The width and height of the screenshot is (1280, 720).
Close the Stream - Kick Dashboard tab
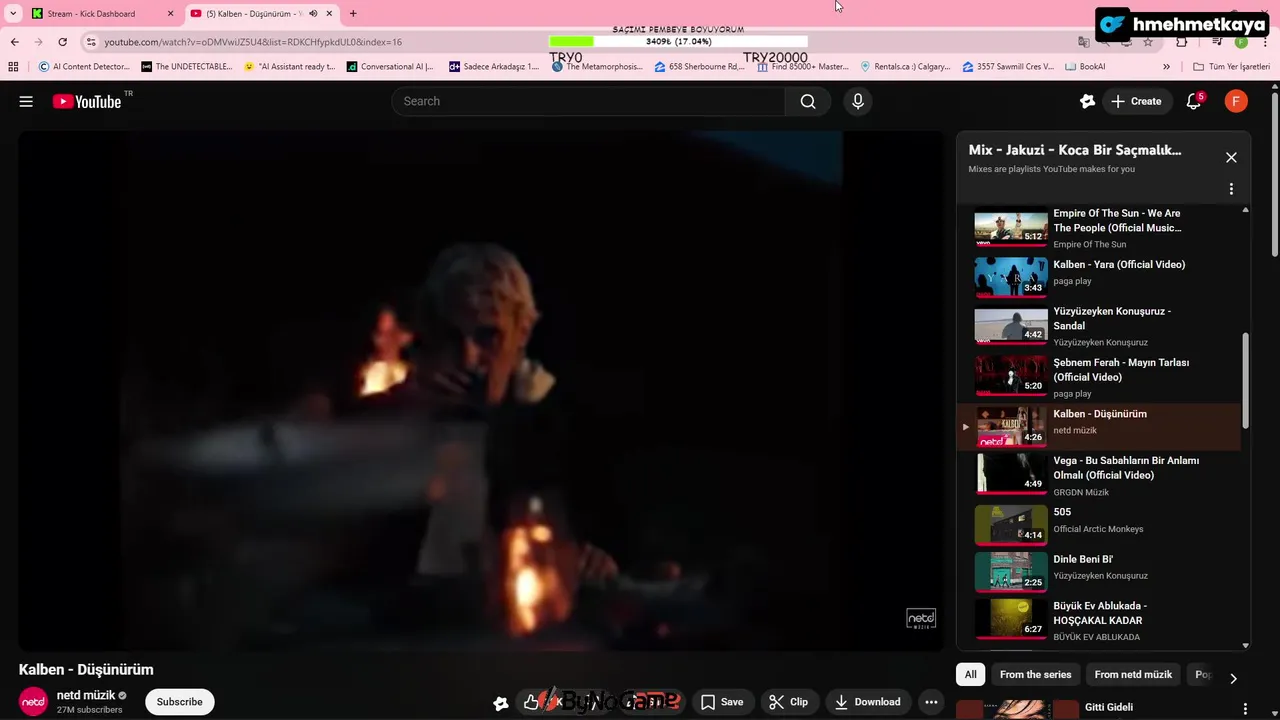coord(170,14)
